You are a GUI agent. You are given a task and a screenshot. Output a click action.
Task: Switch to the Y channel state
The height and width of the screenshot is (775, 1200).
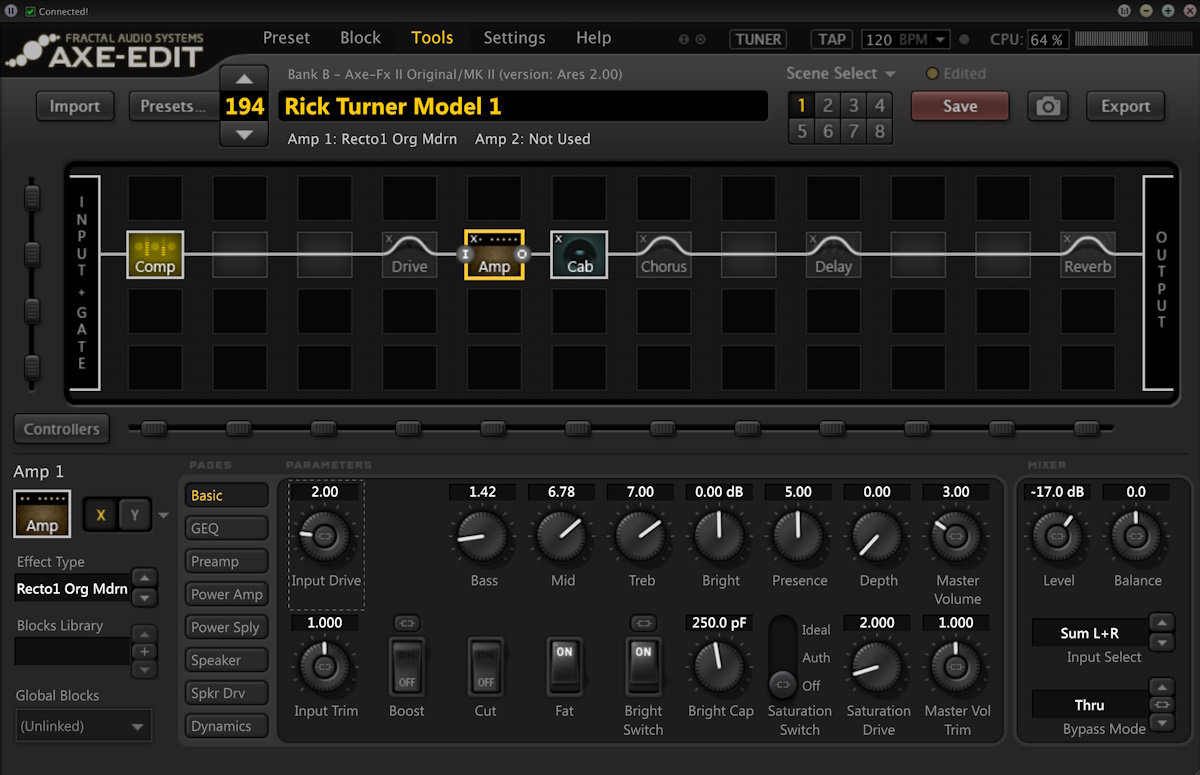pos(135,514)
